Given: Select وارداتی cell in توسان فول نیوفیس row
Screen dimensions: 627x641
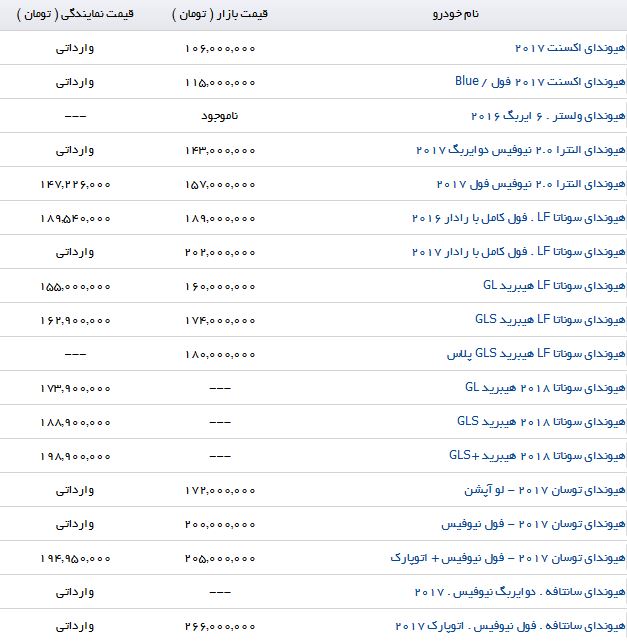Looking at the screenshot, I should (x=75, y=524).
